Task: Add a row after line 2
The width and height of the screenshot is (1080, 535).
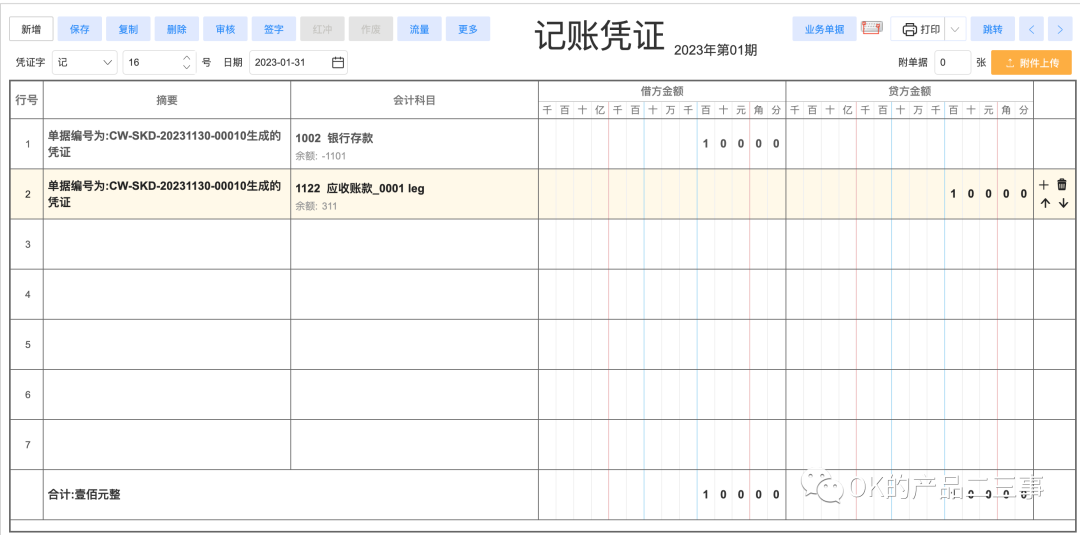Action: 1043,185
